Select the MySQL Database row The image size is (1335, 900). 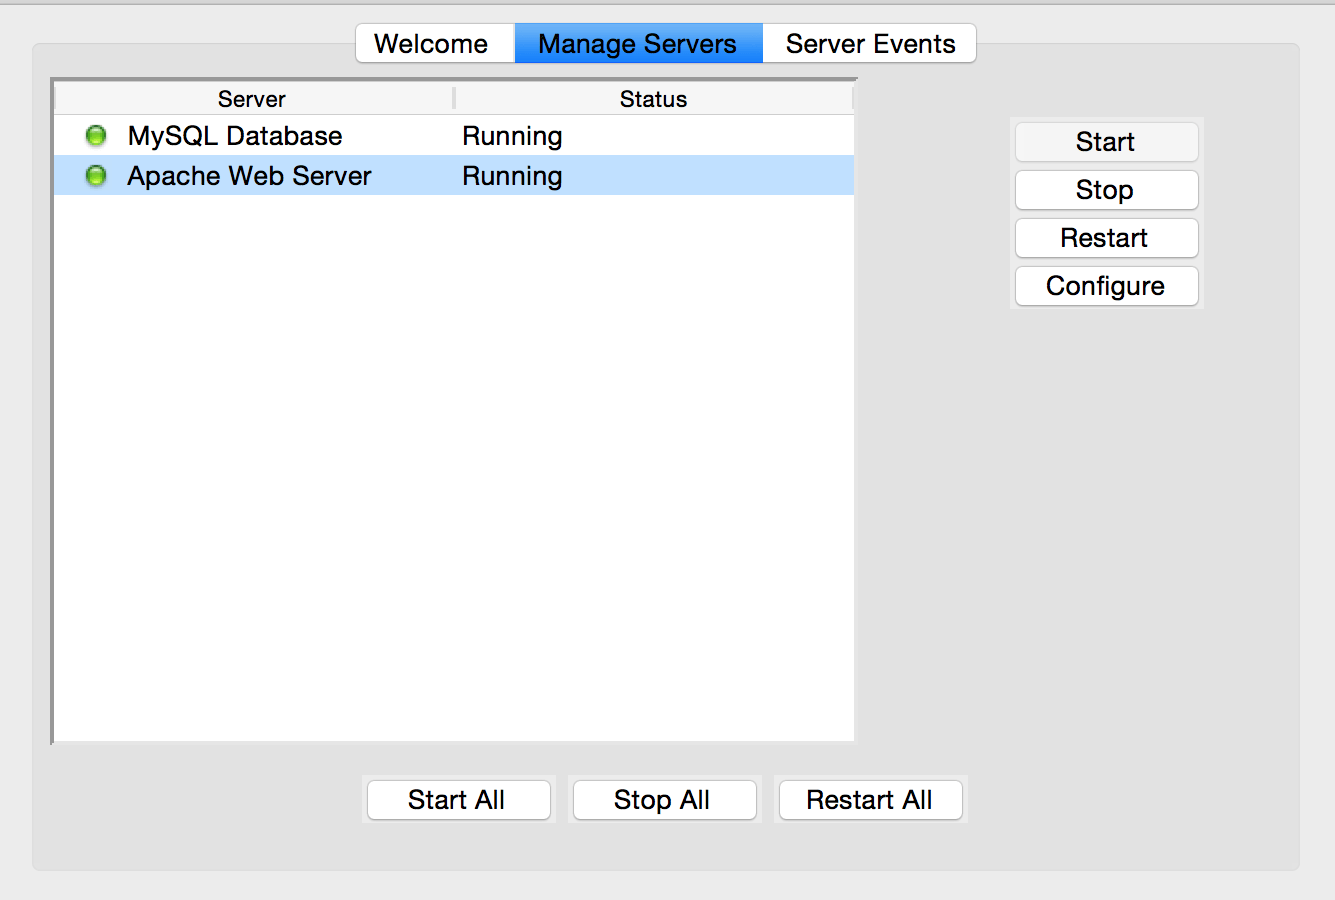tap(454, 136)
